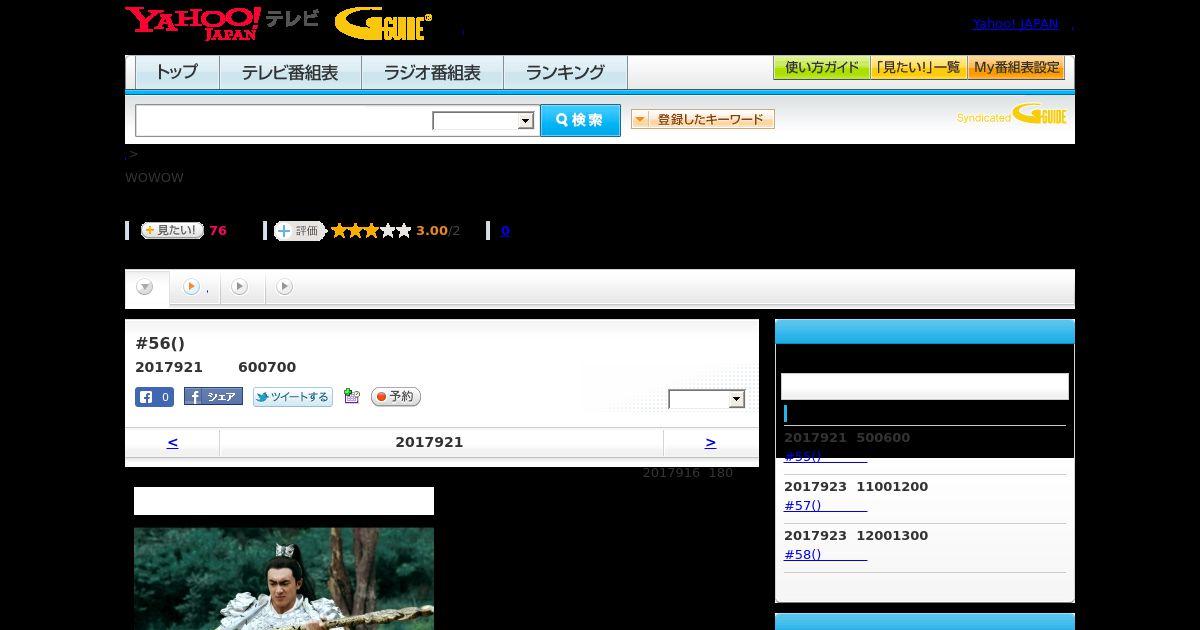Click the 2017923 11001200 schedule text
The image size is (1200, 630).
(x=856, y=487)
